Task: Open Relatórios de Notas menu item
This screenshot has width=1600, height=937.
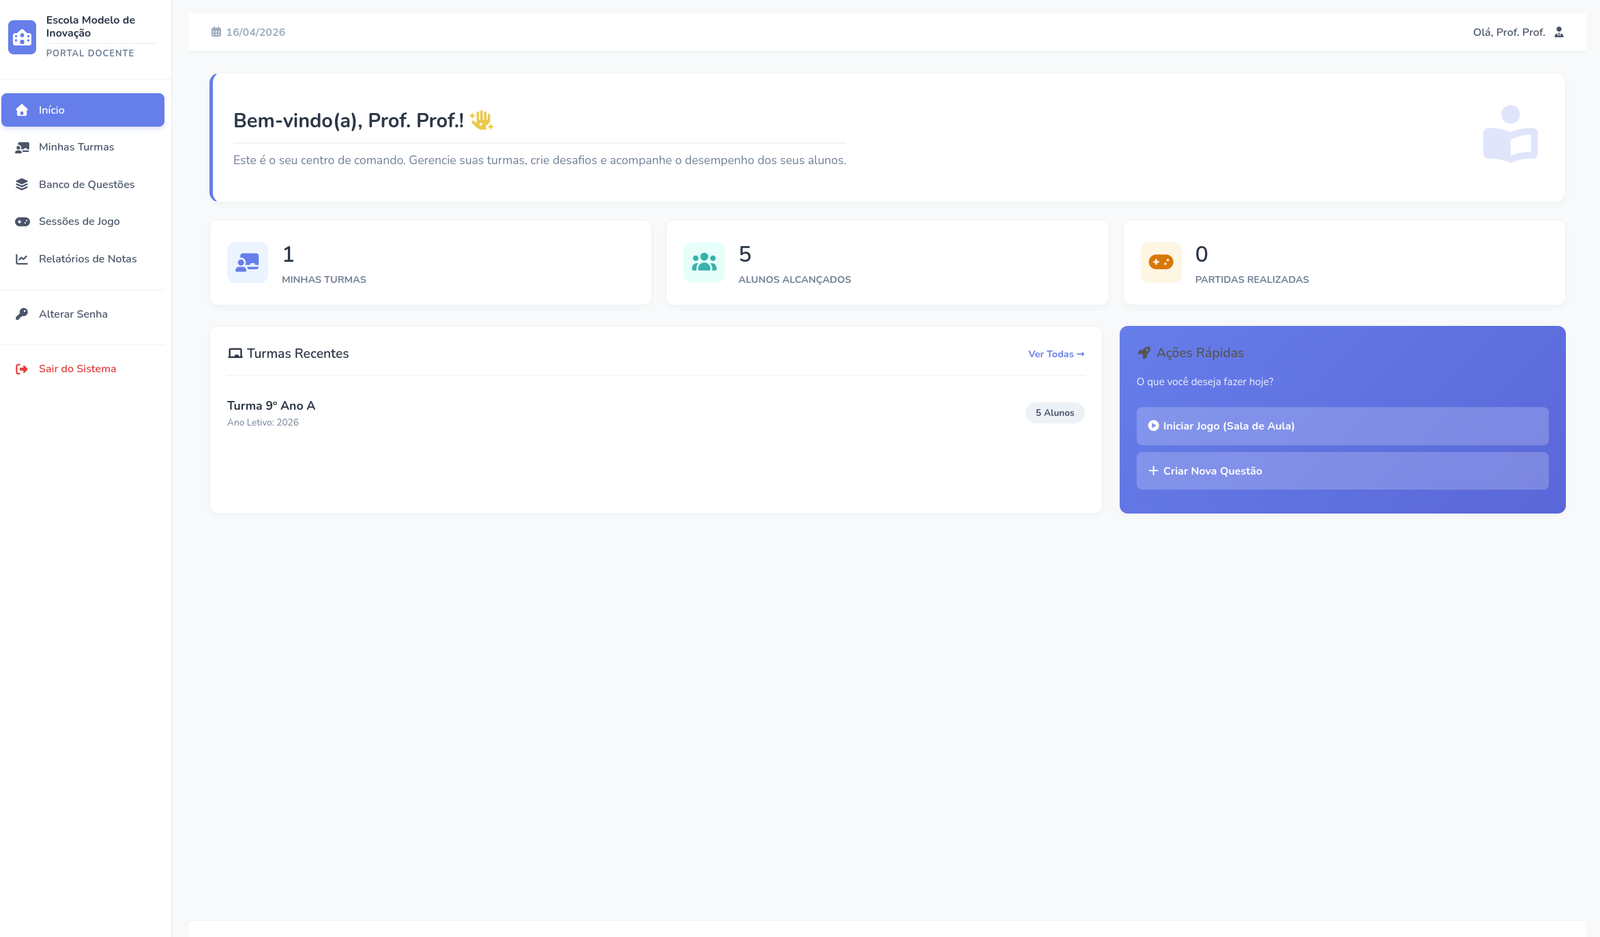Action: (87, 259)
